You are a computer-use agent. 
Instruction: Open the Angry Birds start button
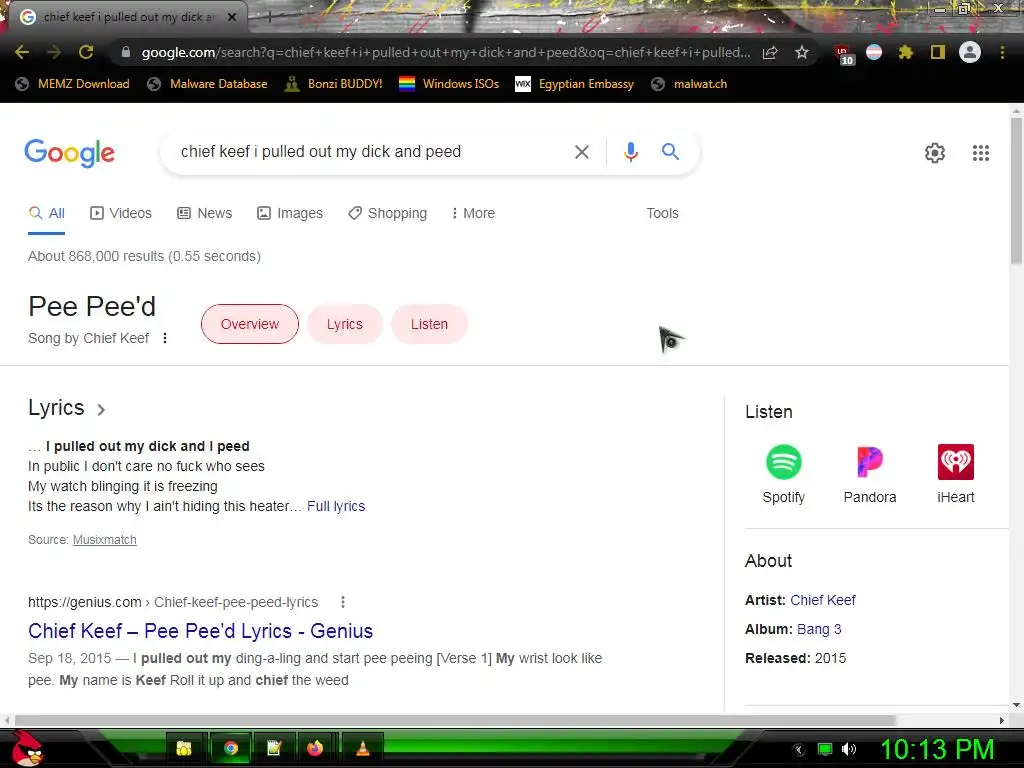(27, 748)
